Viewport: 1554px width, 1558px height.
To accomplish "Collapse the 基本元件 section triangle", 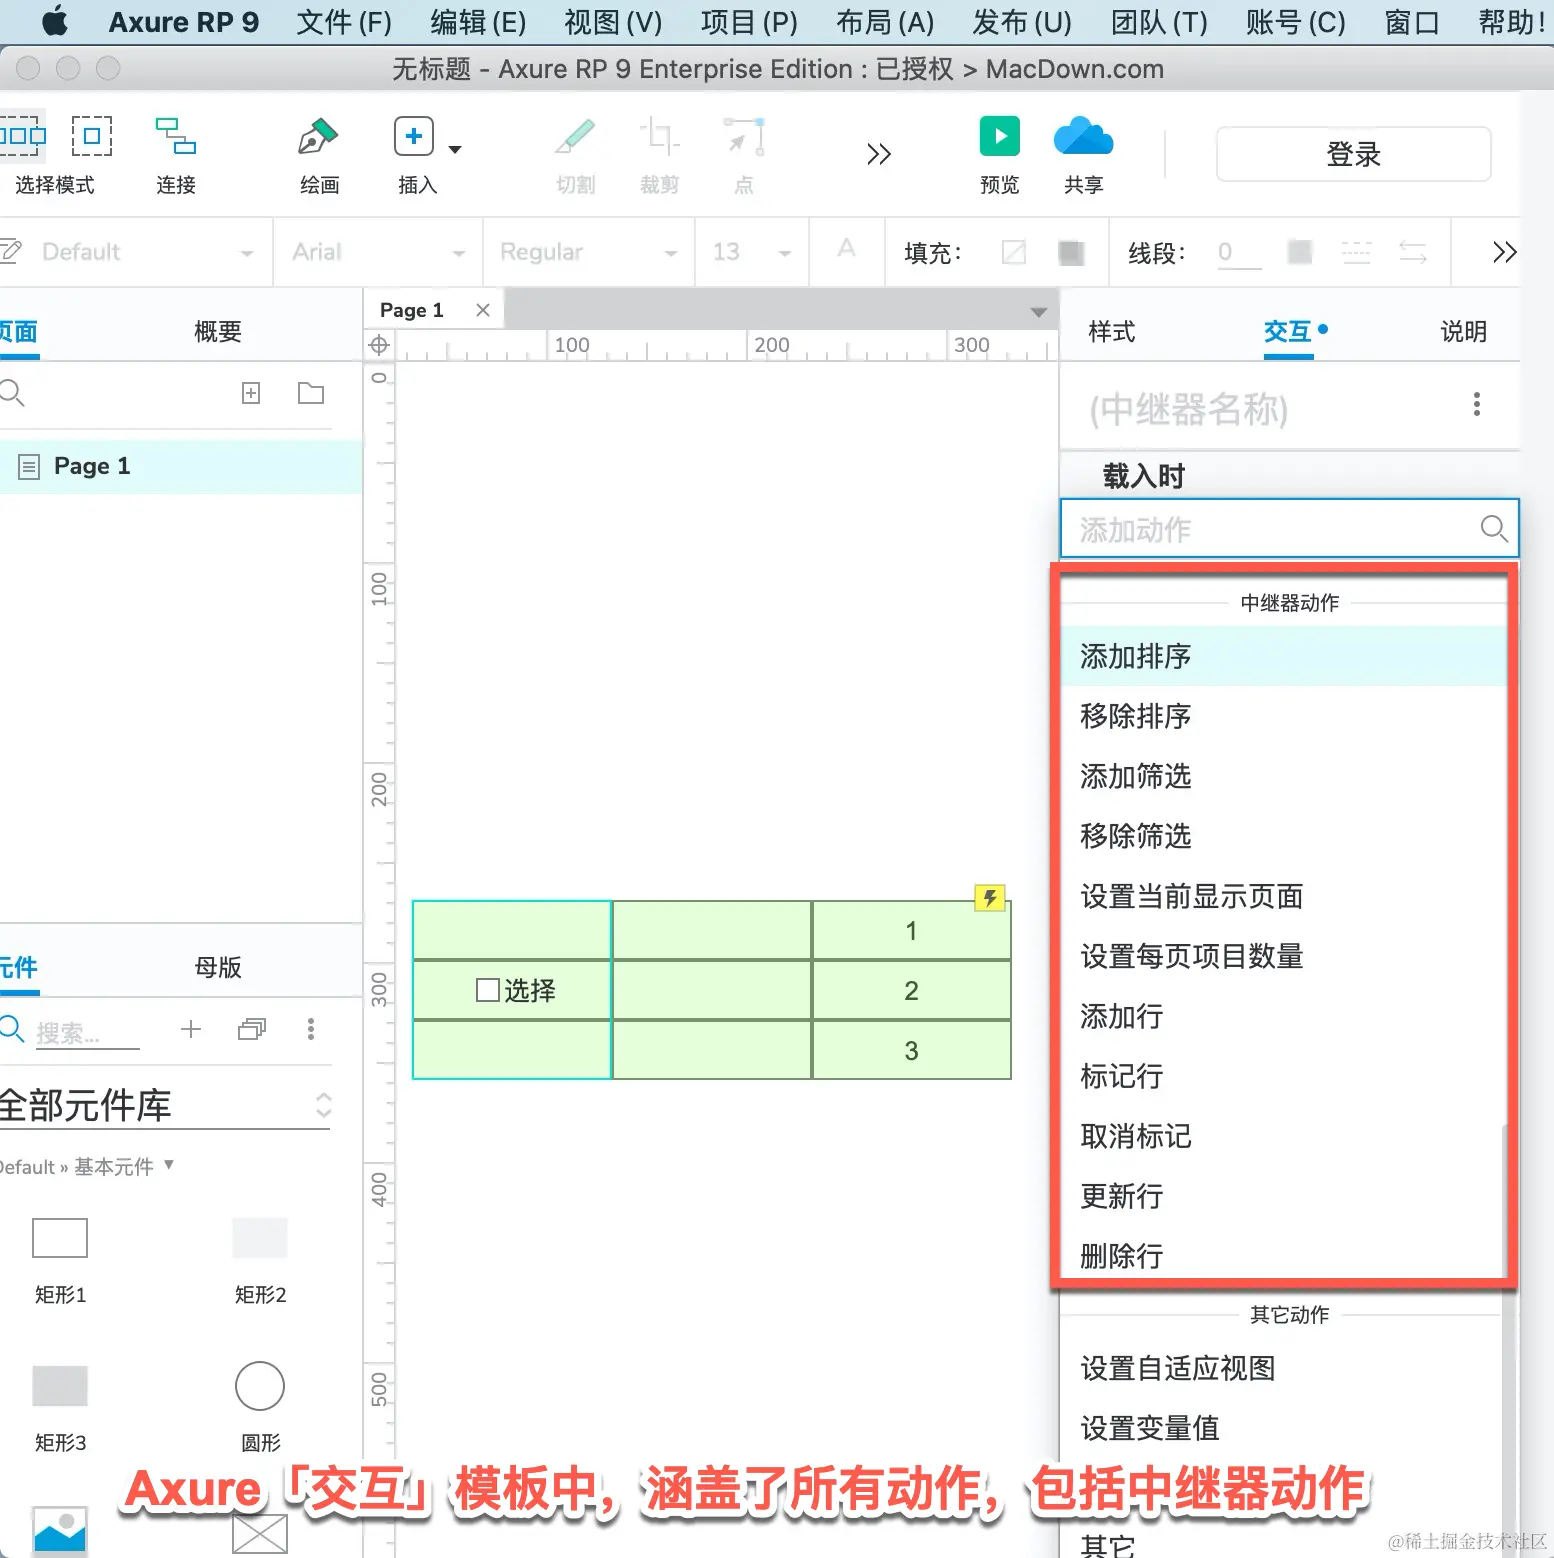I will point(169,1165).
